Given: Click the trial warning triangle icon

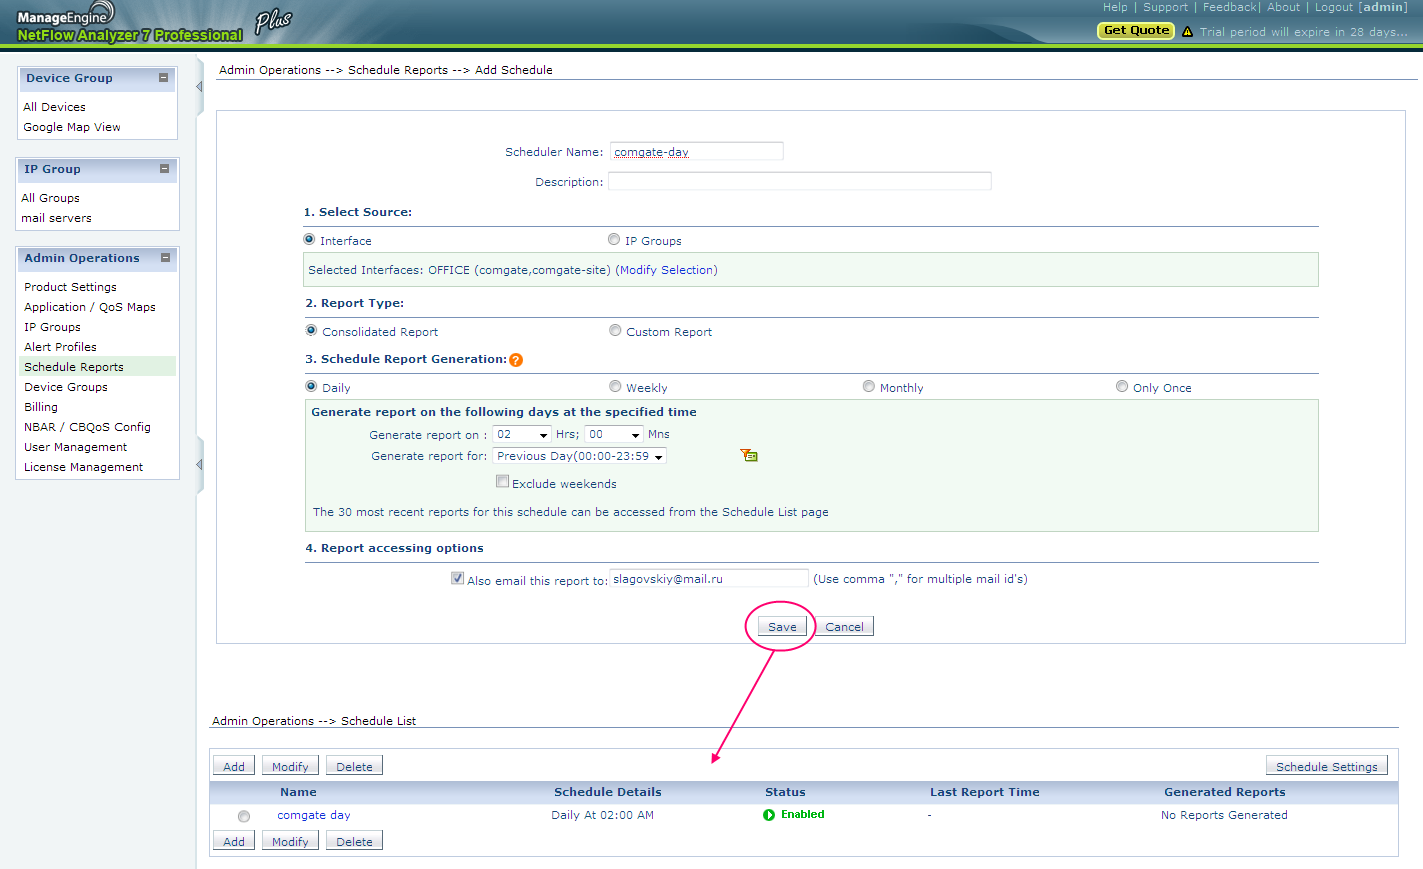Looking at the screenshot, I should 1187,32.
